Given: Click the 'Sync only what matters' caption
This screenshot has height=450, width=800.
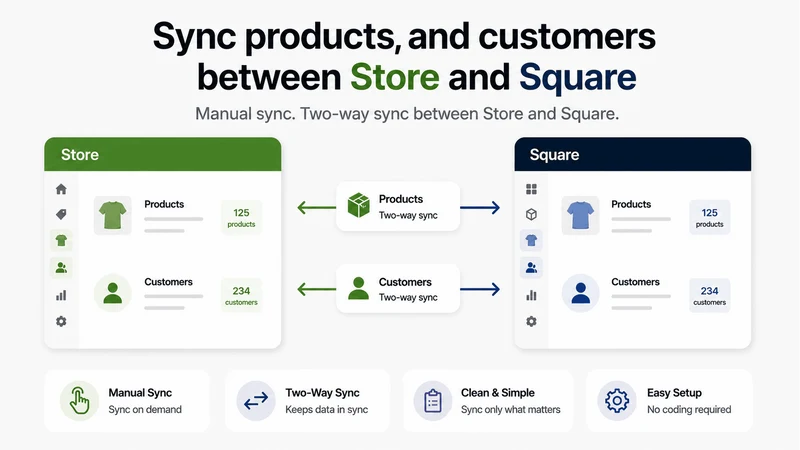Looking at the screenshot, I should click(x=510, y=409).
